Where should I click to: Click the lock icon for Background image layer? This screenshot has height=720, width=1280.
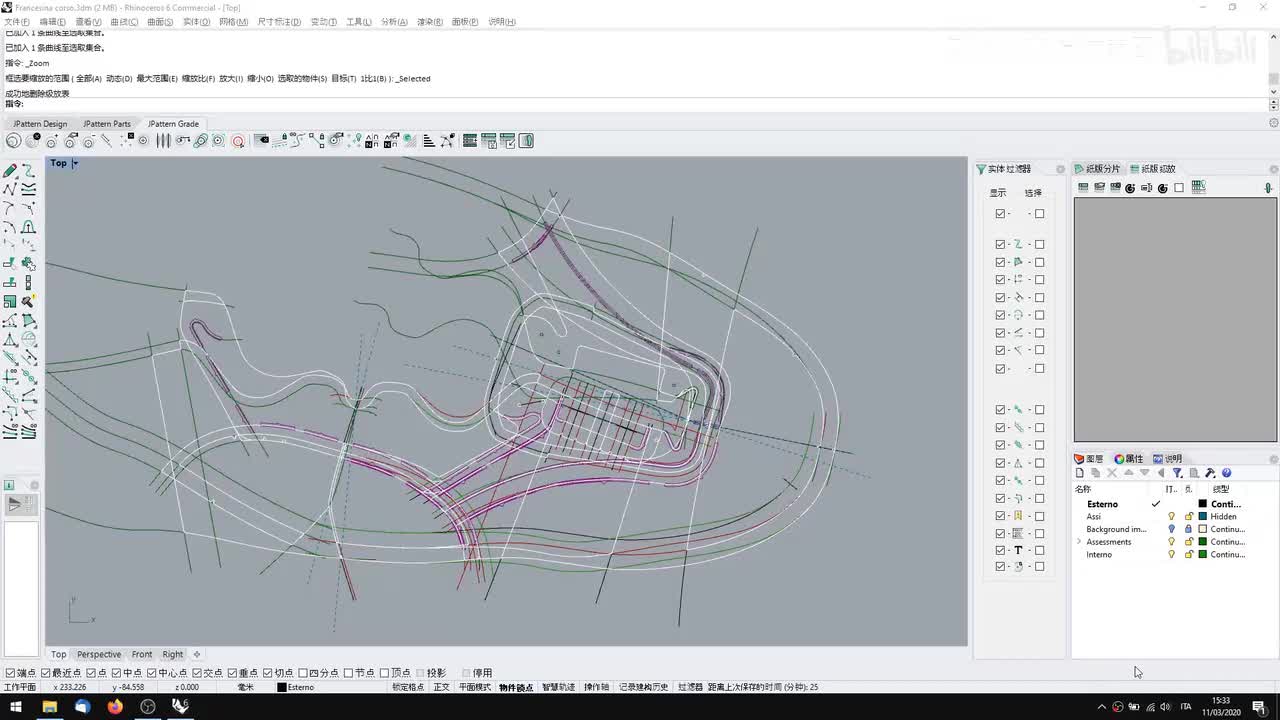1188,529
